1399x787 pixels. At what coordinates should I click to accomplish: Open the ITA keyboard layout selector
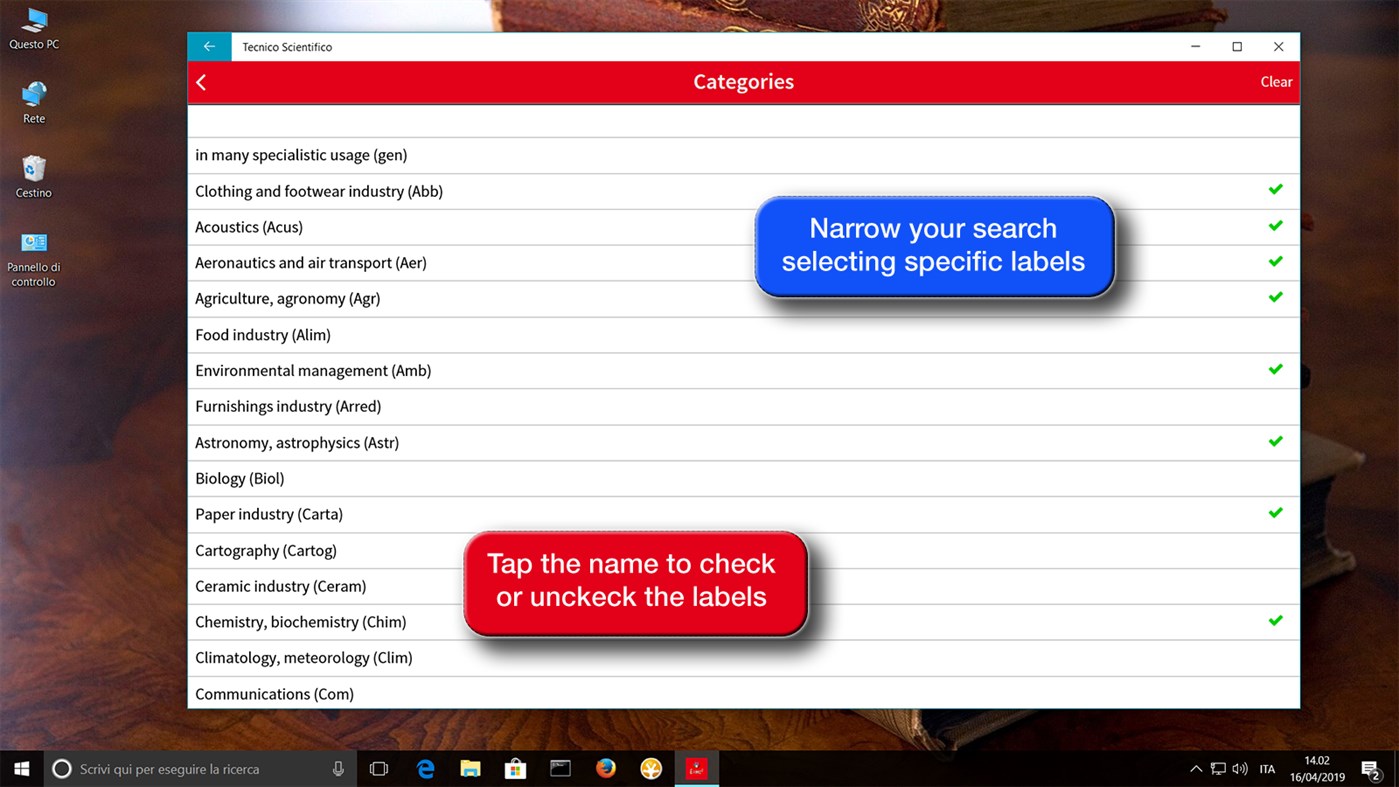pyautogui.click(x=1267, y=768)
